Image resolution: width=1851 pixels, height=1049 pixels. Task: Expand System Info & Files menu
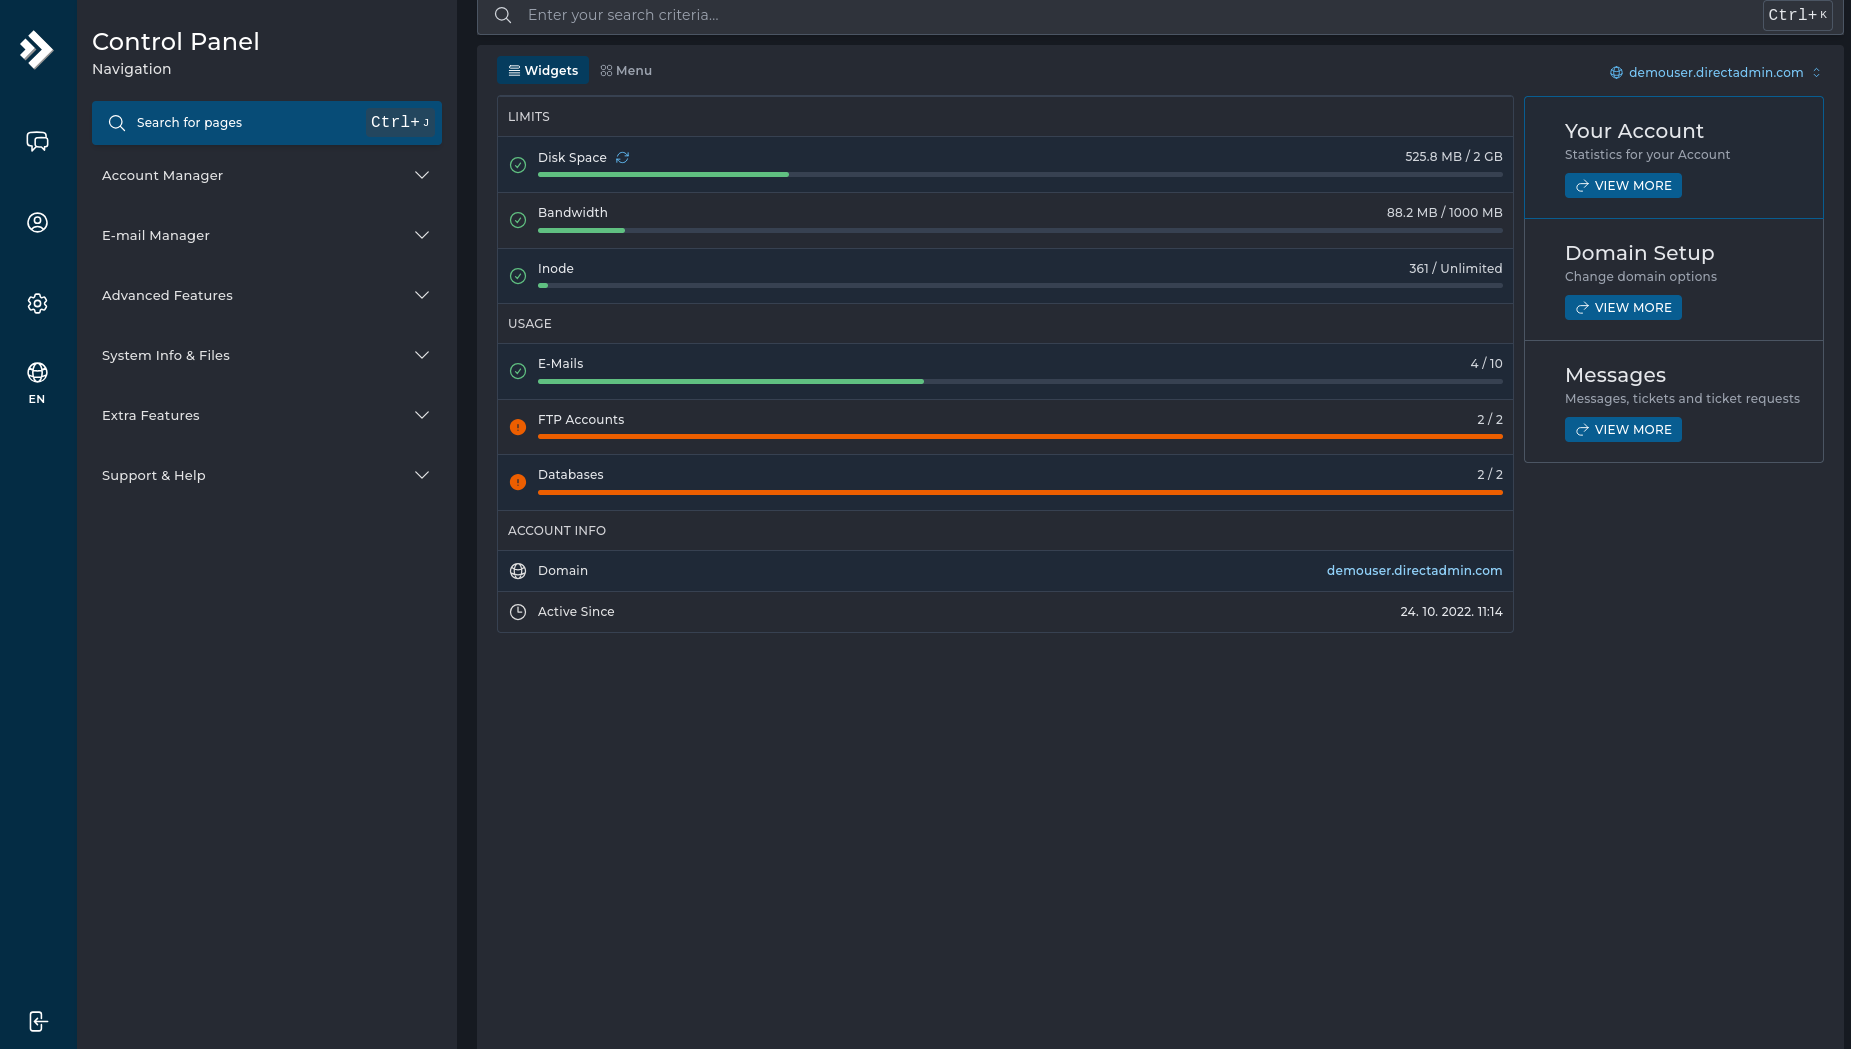[266, 355]
